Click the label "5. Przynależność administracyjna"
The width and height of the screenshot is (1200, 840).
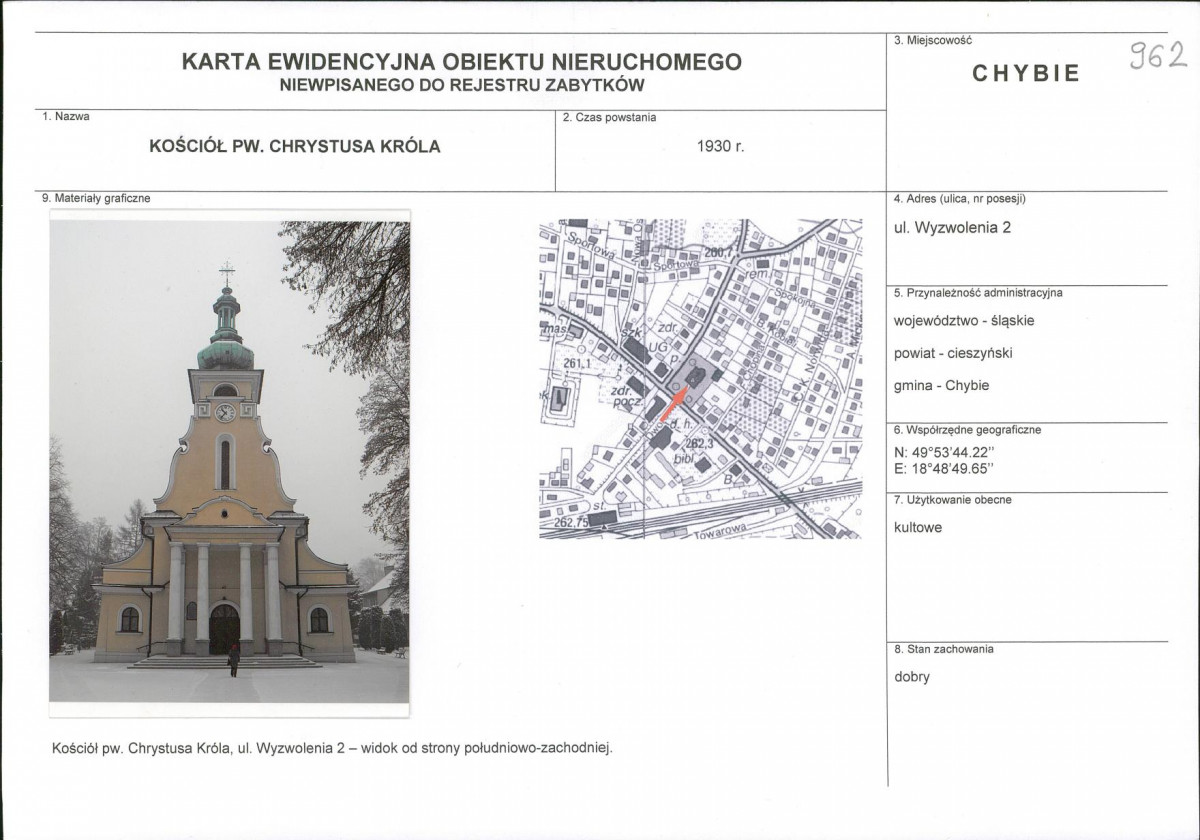(x=978, y=293)
